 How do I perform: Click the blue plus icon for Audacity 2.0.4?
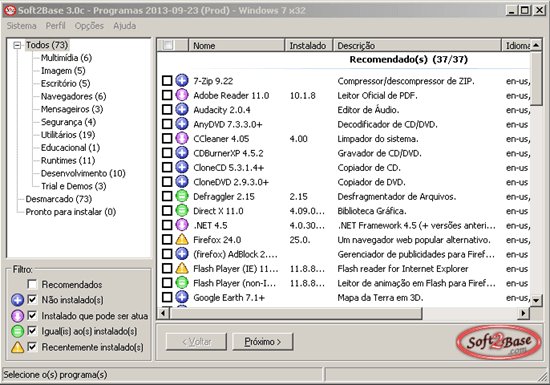click(x=182, y=109)
